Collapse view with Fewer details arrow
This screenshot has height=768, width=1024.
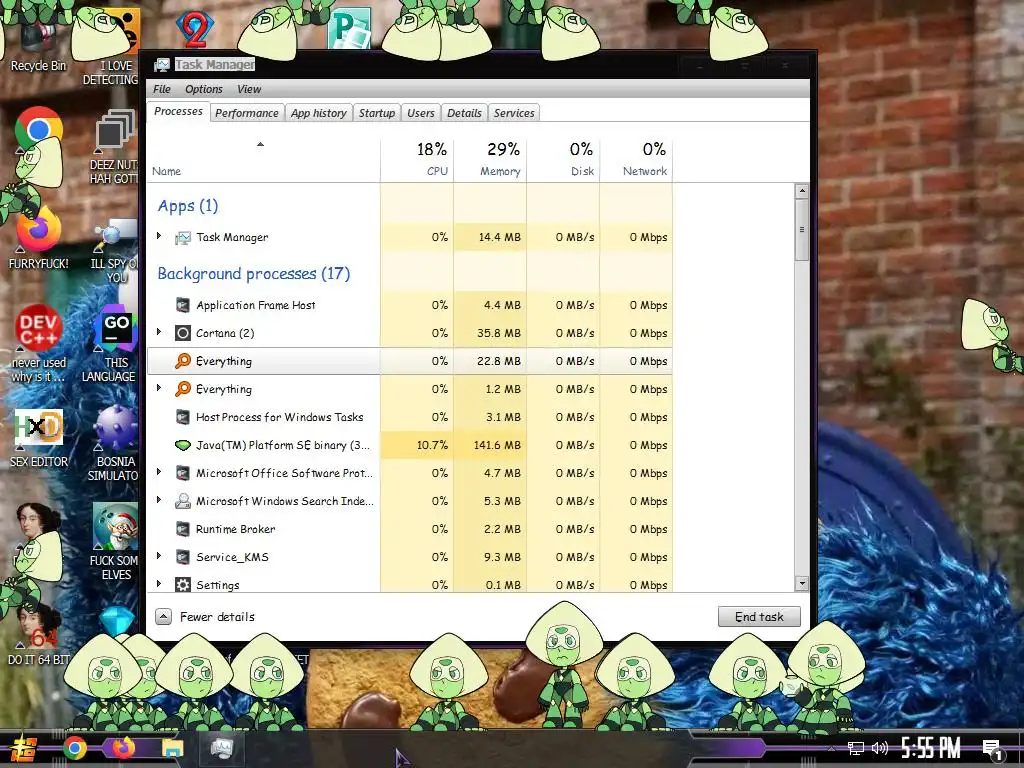pyautogui.click(x=164, y=616)
